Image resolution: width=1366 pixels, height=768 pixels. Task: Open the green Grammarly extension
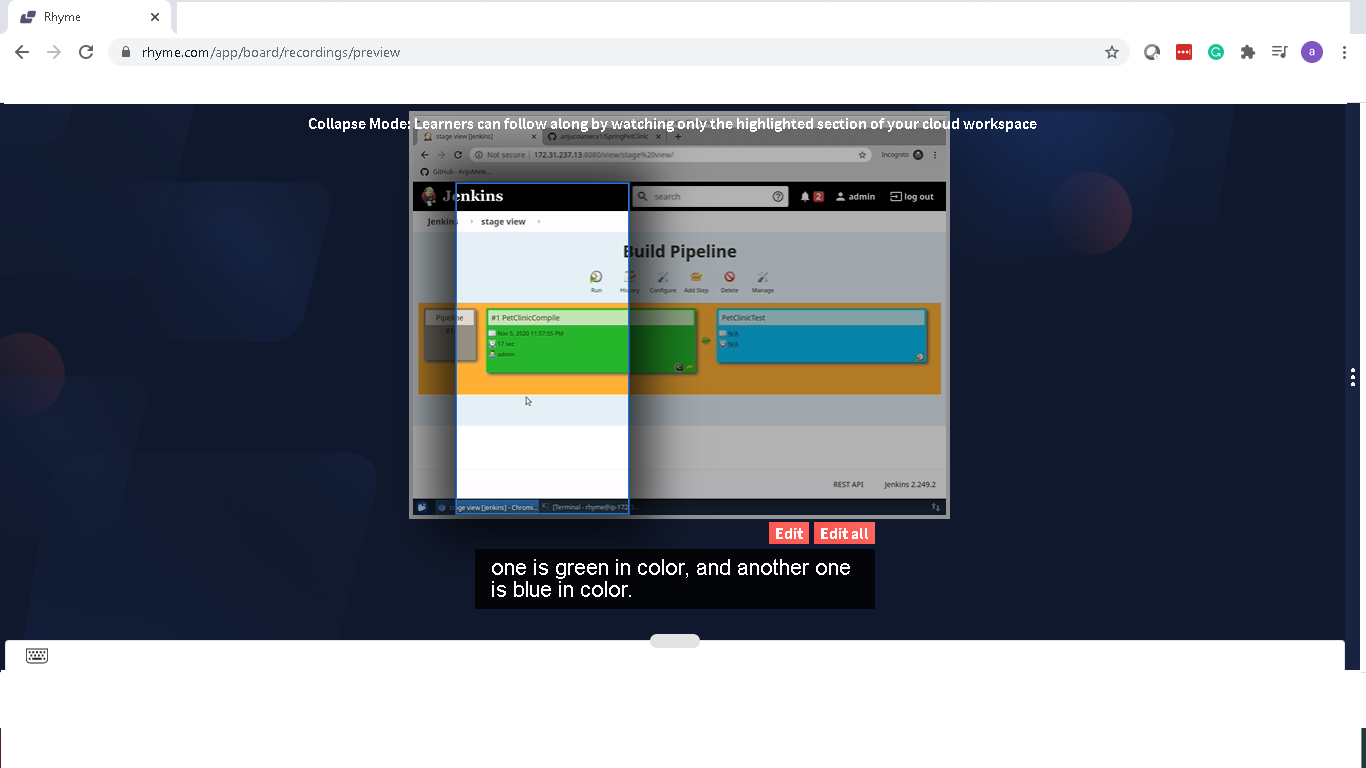click(1216, 52)
